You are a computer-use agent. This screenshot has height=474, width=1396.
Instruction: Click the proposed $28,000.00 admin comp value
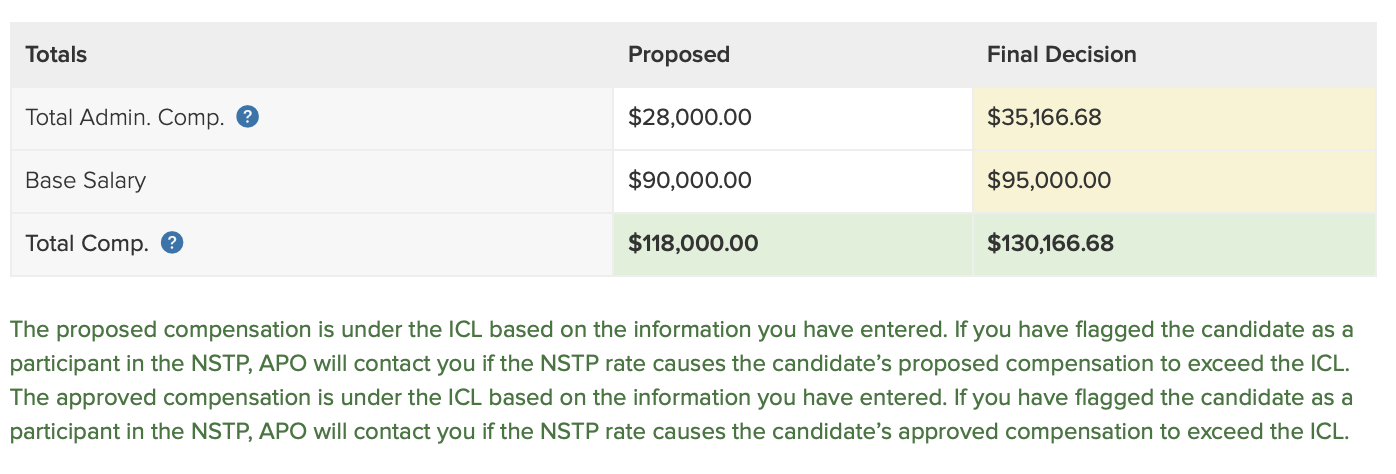coord(689,117)
